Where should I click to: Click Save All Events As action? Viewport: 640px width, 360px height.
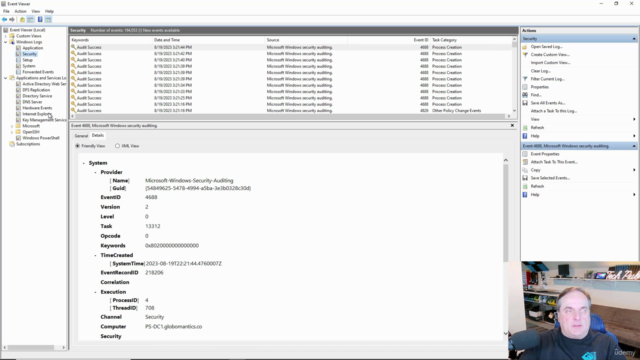click(x=548, y=103)
